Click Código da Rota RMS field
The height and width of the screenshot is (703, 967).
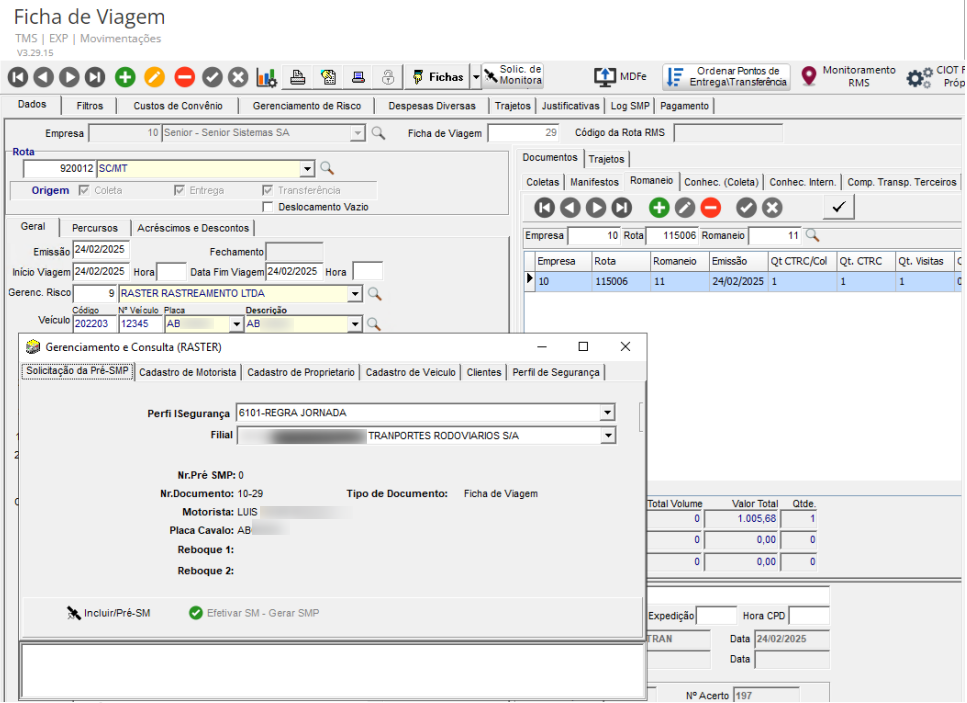point(728,133)
